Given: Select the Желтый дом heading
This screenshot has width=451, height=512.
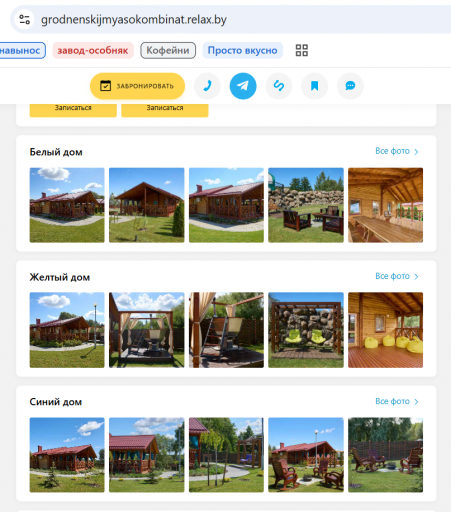Looking at the screenshot, I should (60, 277).
